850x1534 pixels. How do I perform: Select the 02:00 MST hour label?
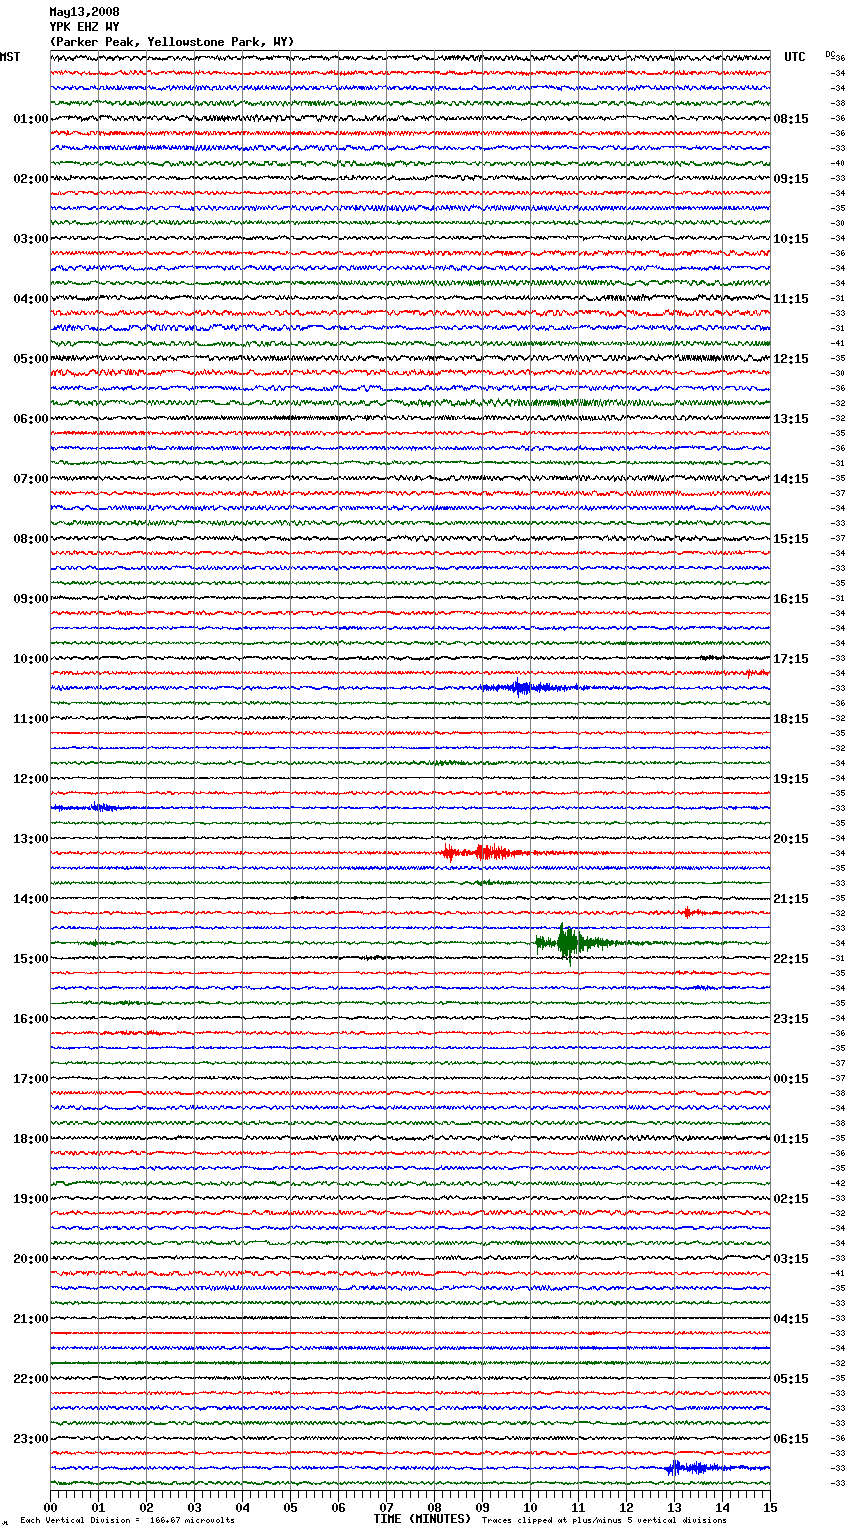click(x=31, y=179)
